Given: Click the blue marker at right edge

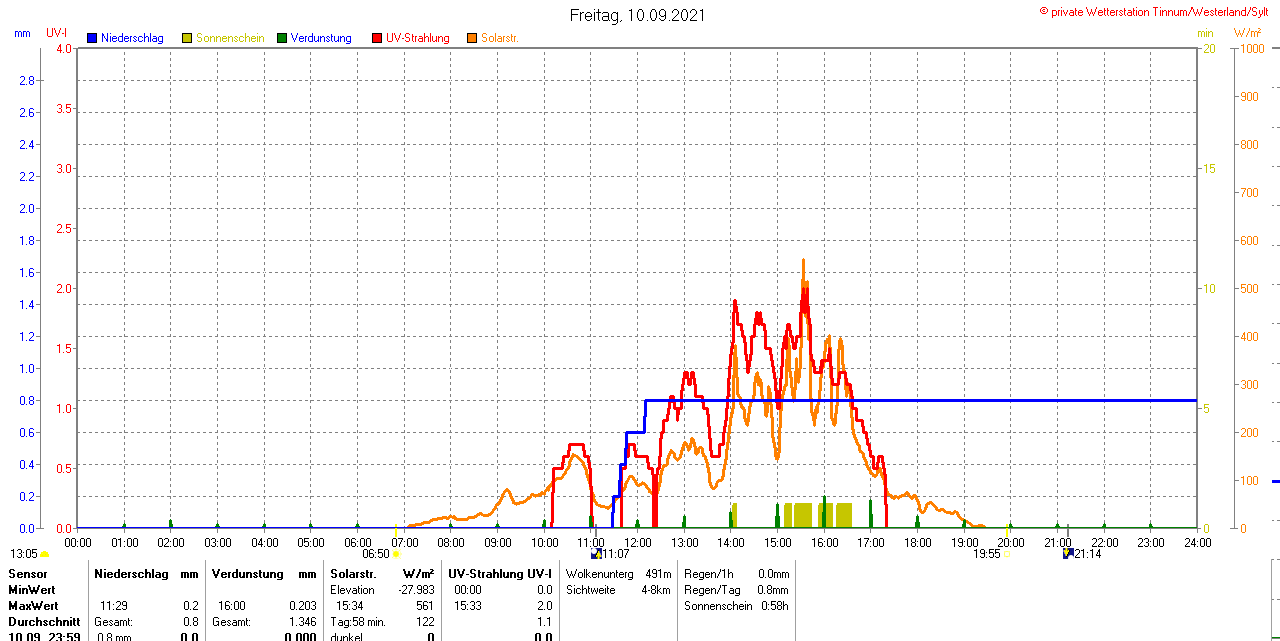Looking at the screenshot, I should [x=1275, y=481].
